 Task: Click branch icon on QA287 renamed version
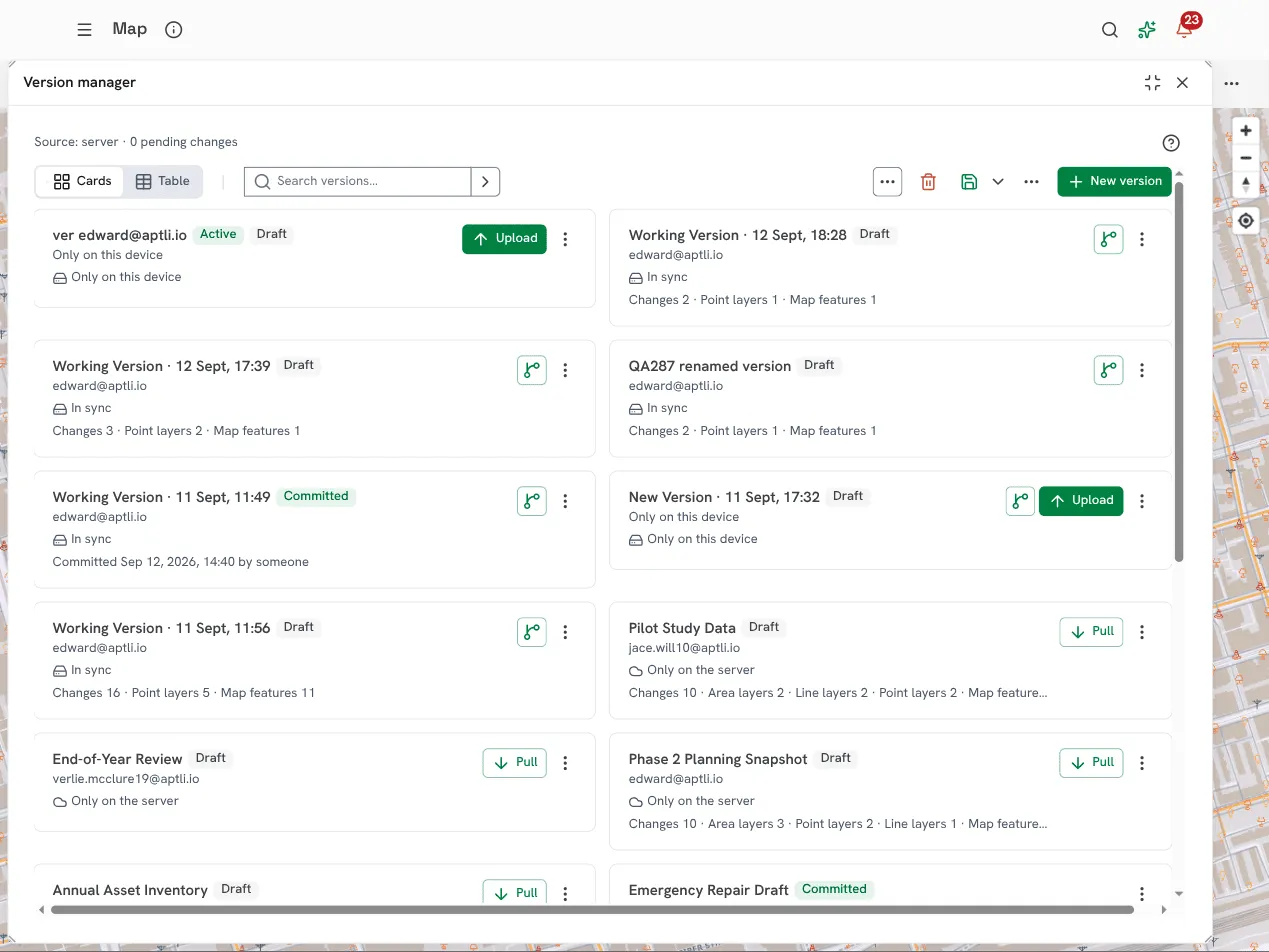[1108, 370]
